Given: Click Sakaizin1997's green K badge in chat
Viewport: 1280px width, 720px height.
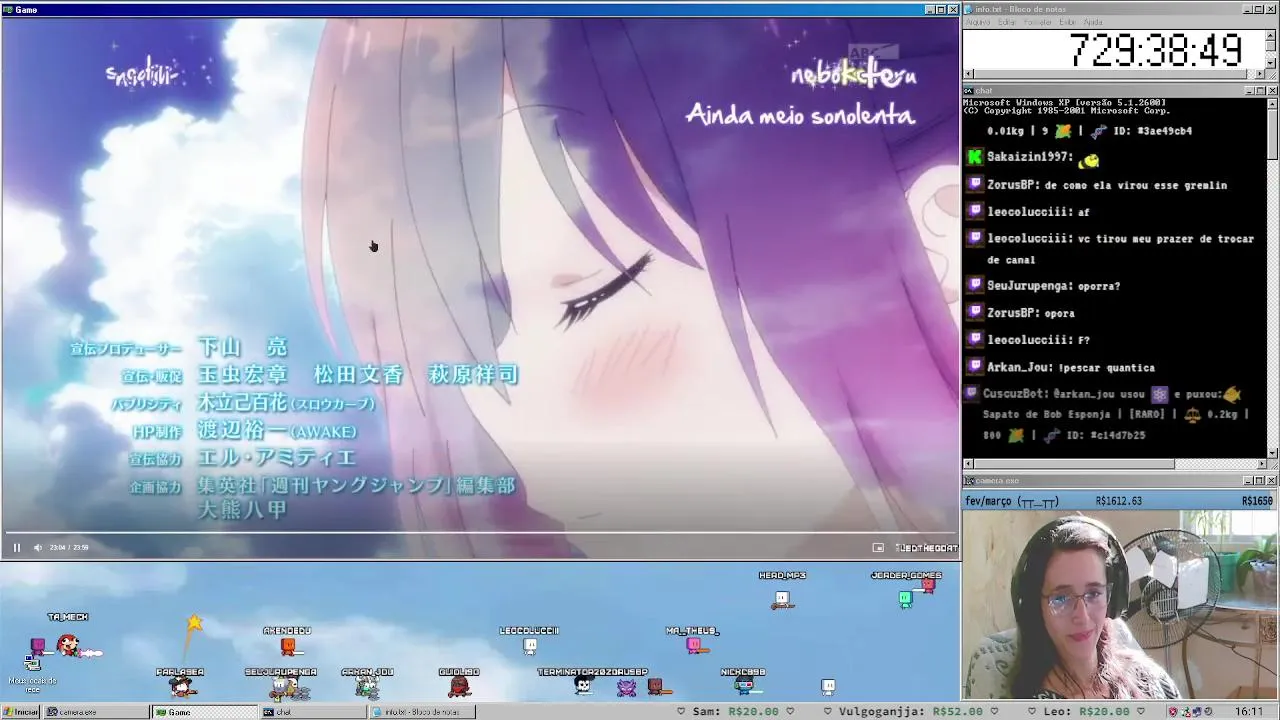Looking at the screenshot, I should click(975, 157).
